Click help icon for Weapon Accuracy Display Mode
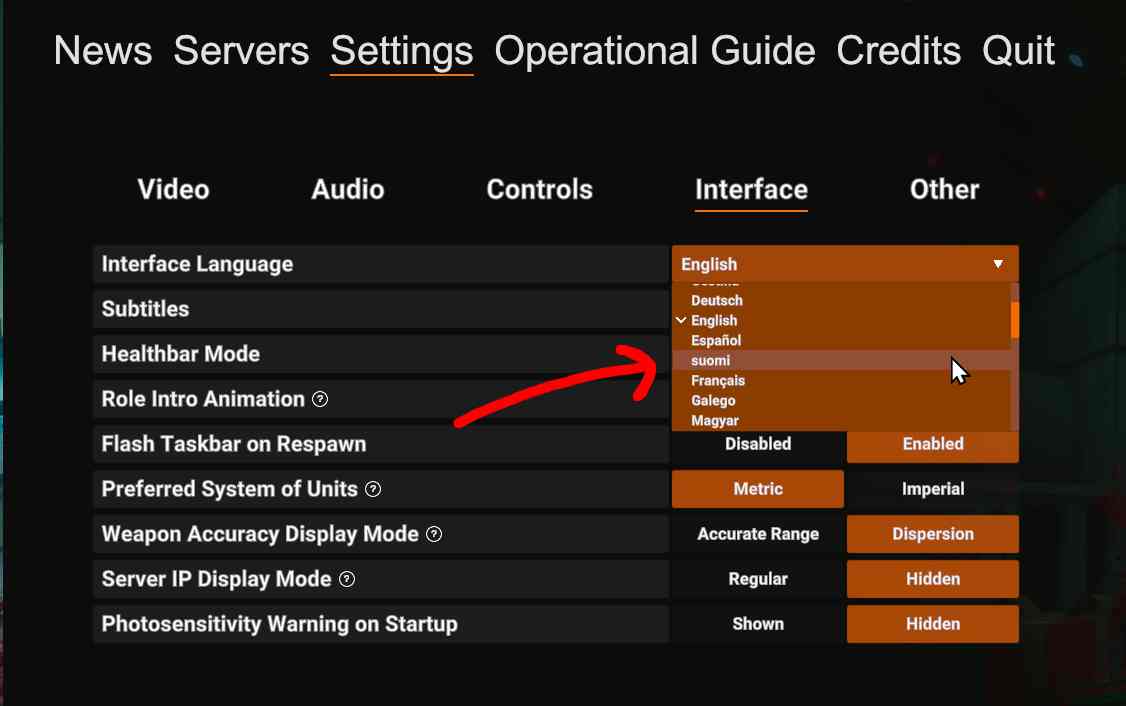The width and height of the screenshot is (1126, 706). [x=434, y=534]
